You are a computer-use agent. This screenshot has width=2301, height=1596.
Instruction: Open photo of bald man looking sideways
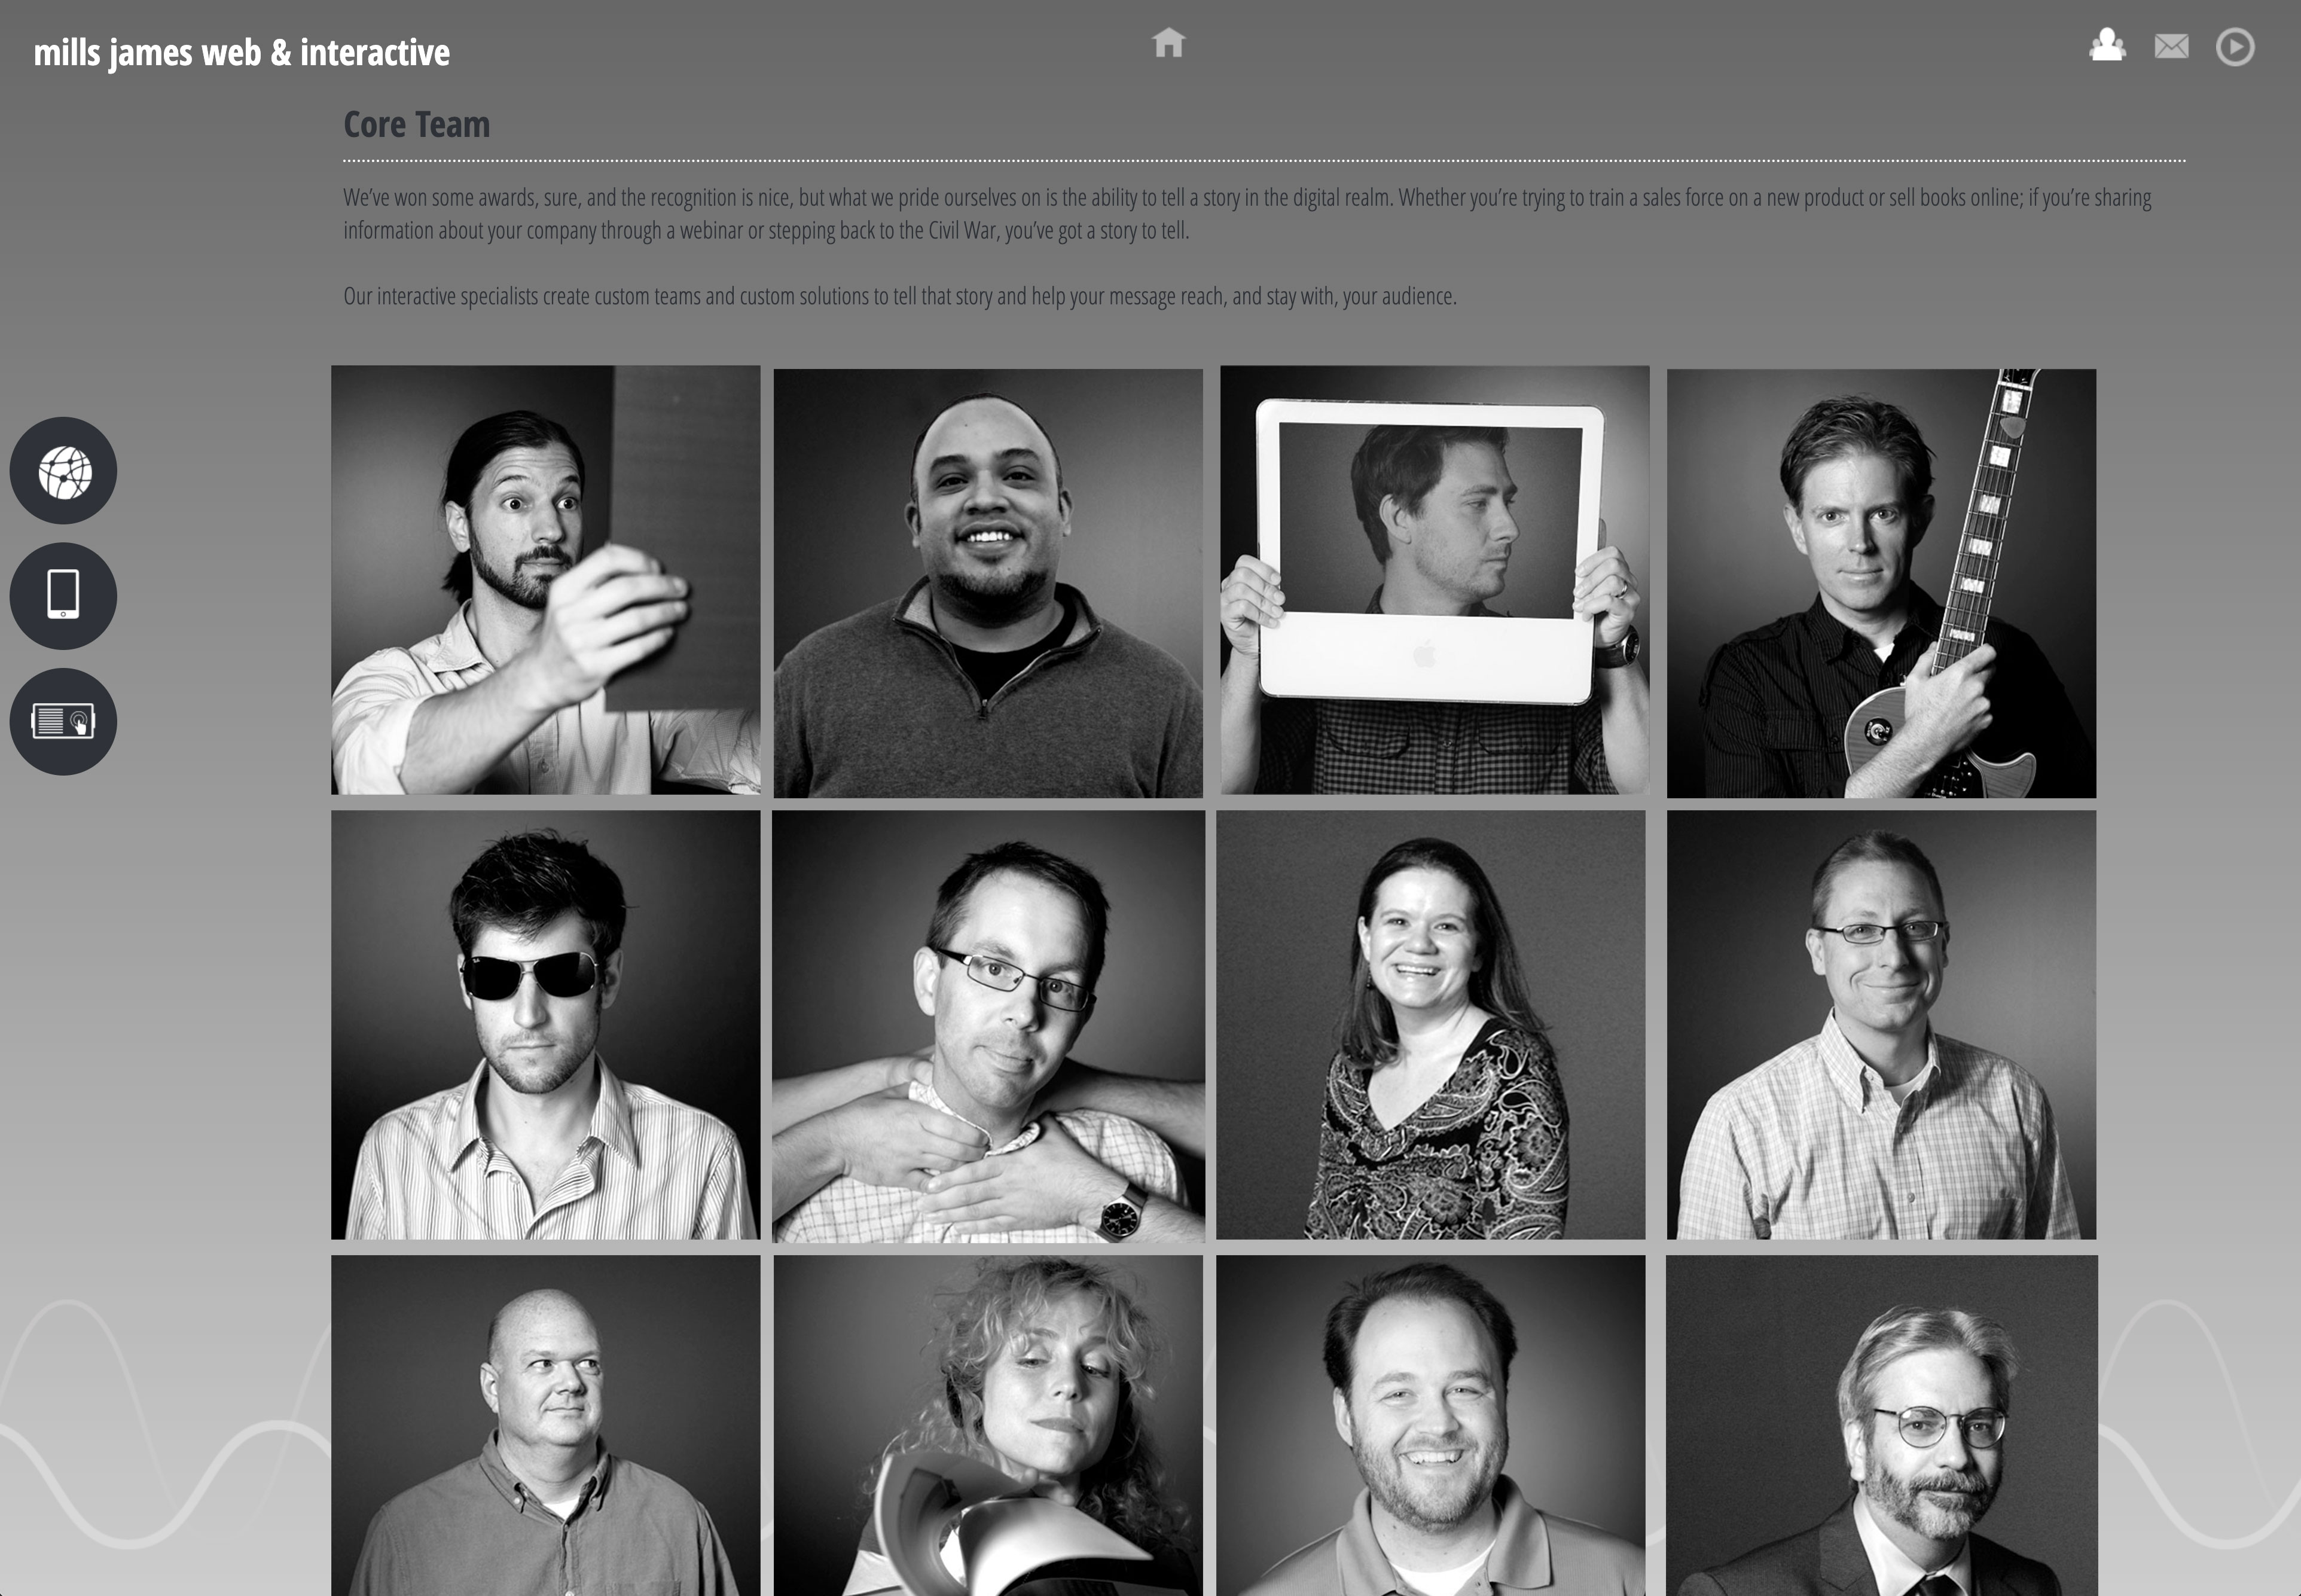click(545, 1426)
